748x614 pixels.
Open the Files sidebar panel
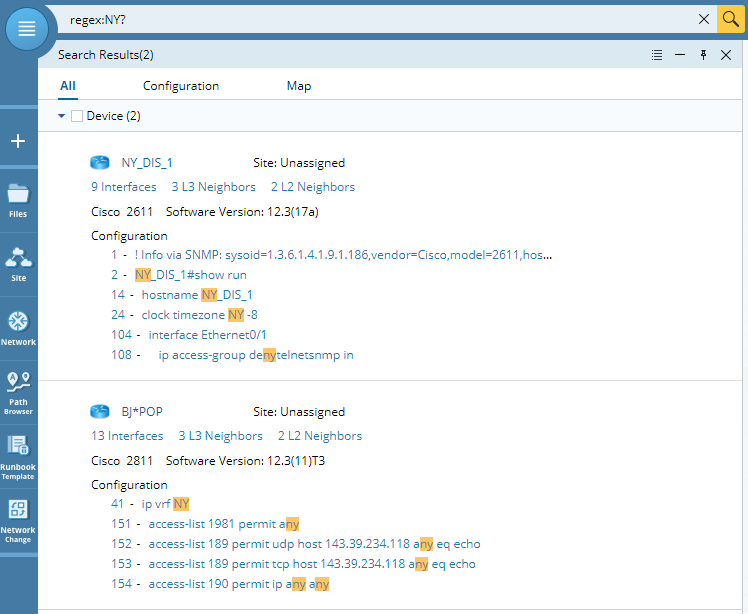coord(18,201)
